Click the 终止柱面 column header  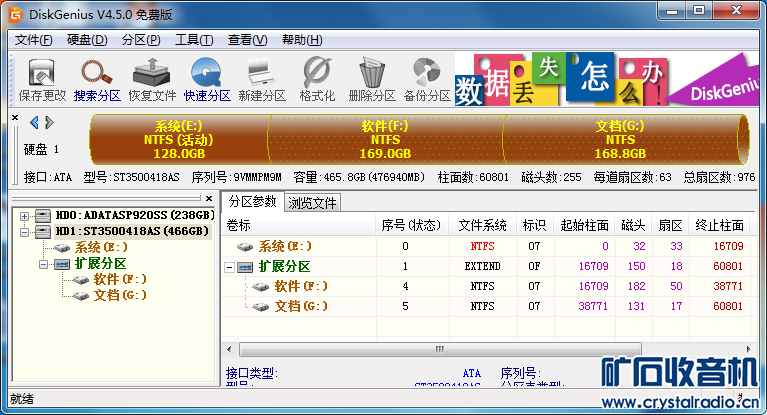click(719, 225)
